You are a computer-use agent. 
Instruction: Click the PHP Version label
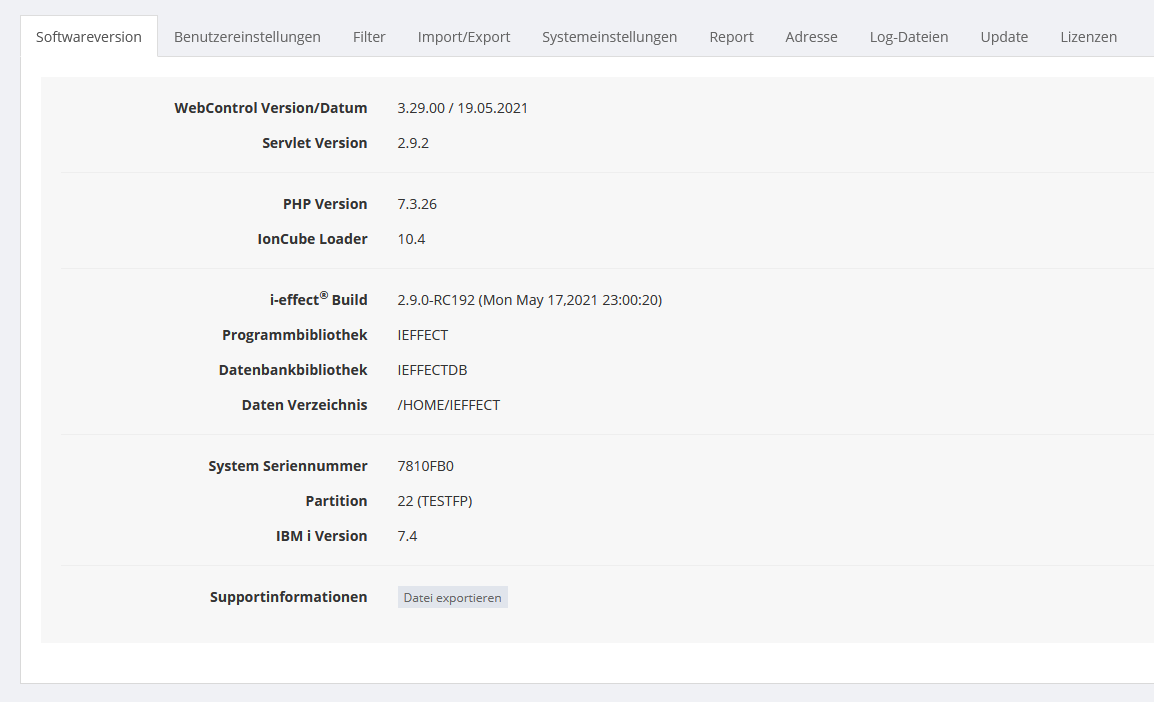point(325,205)
